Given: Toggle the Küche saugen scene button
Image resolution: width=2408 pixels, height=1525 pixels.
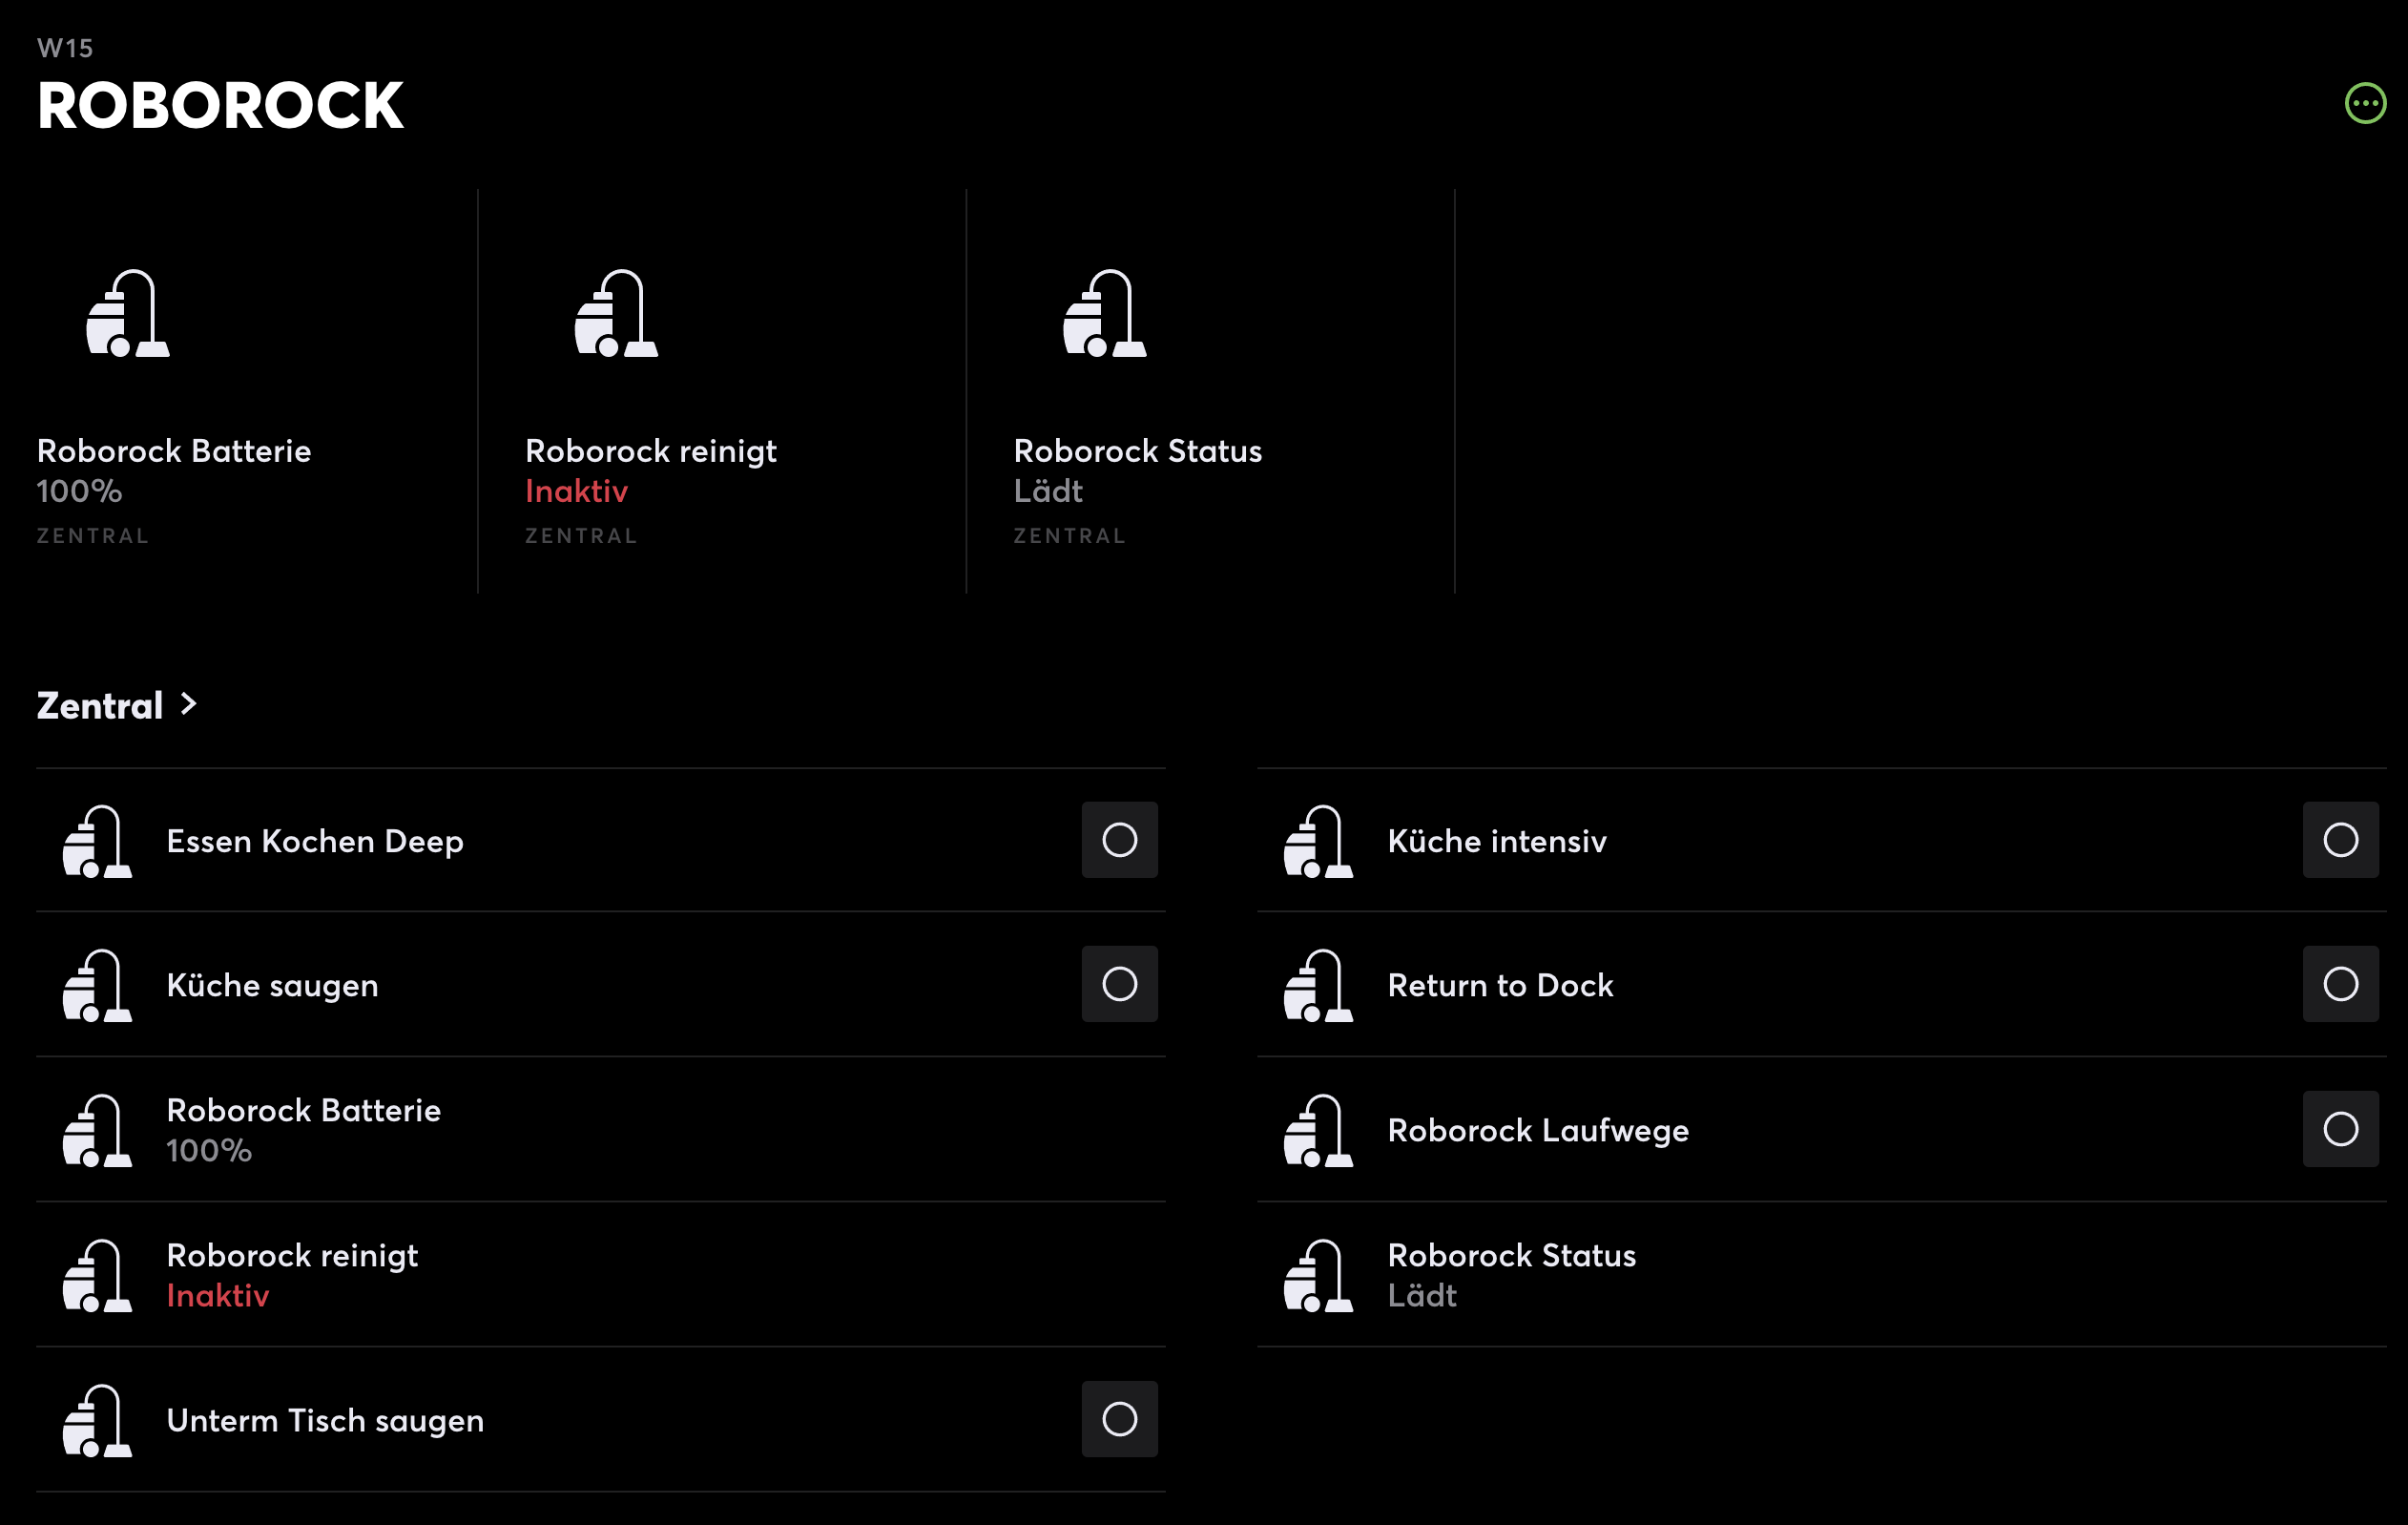Looking at the screenshot, I should point(1119,984).
